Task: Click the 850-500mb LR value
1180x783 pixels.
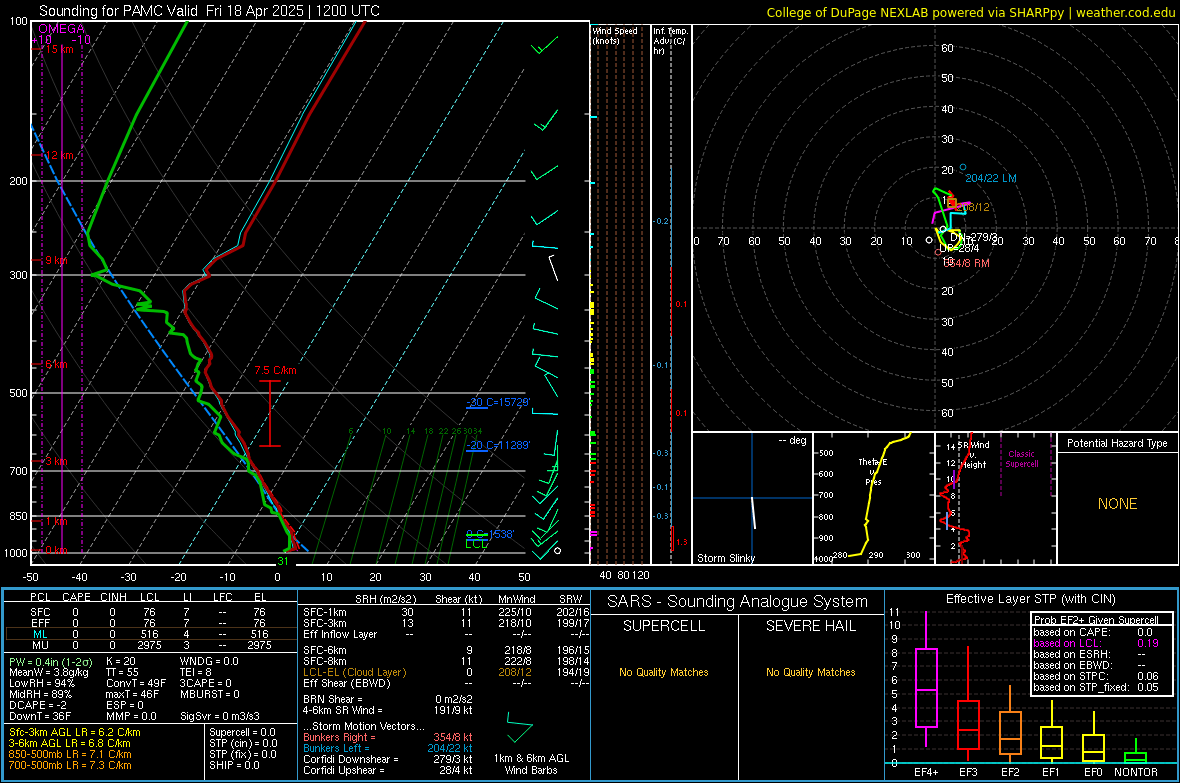Action: coord(70,754)
